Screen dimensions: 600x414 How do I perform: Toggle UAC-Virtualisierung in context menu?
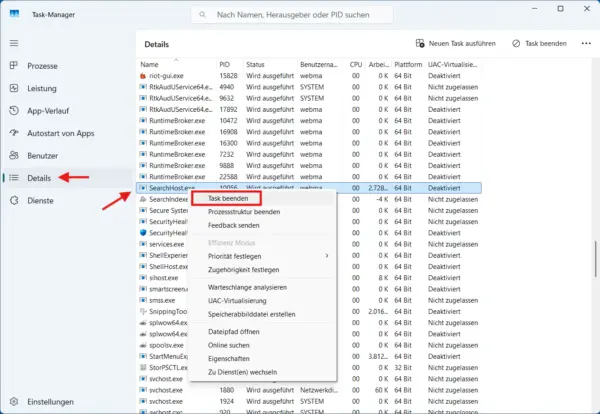coord(237,301)
